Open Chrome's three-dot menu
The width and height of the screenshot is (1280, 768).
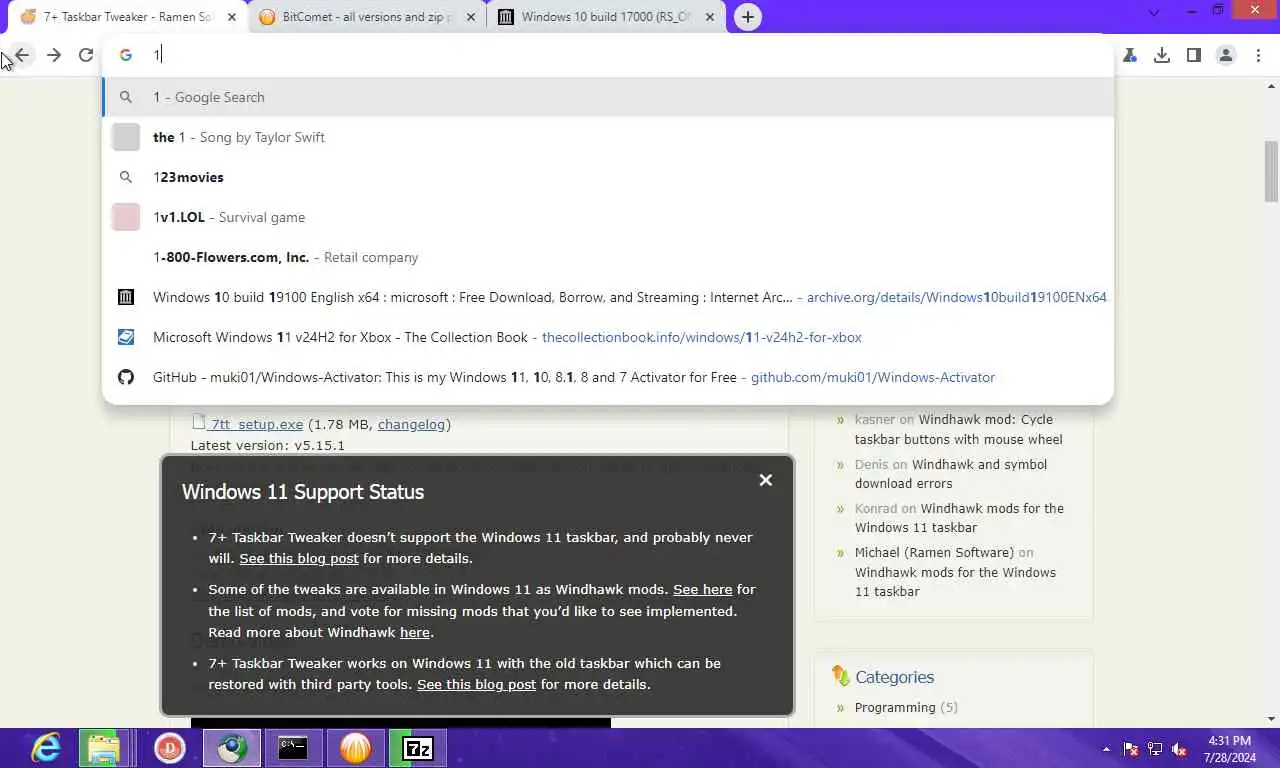[x=1258, y=55]
